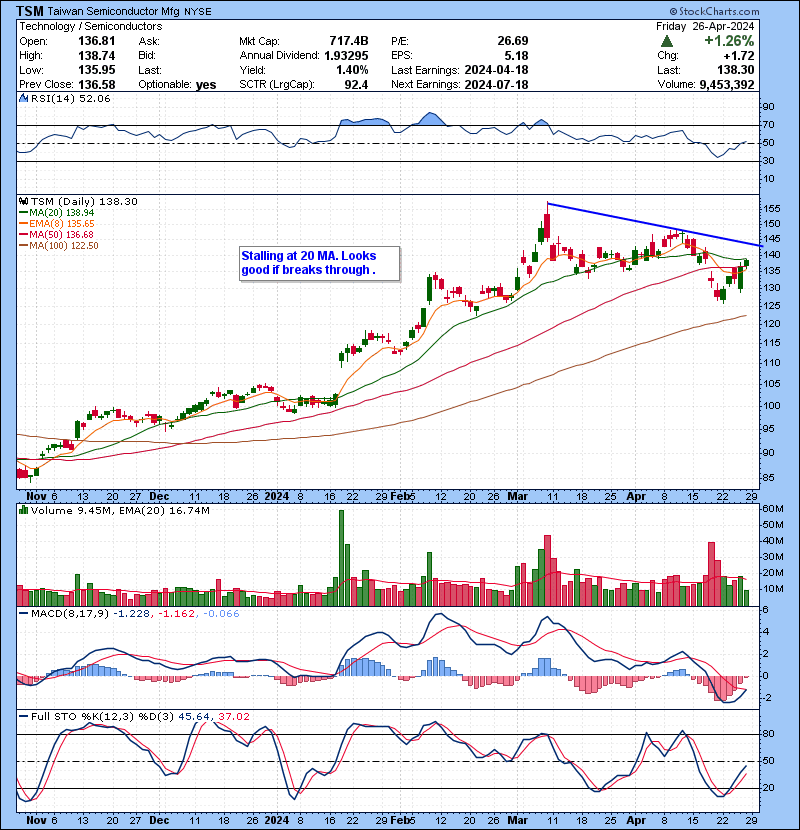Click the Annual Dividend value 1.93295
Screen dimensions: 800x830
click(x=346, y=56)
